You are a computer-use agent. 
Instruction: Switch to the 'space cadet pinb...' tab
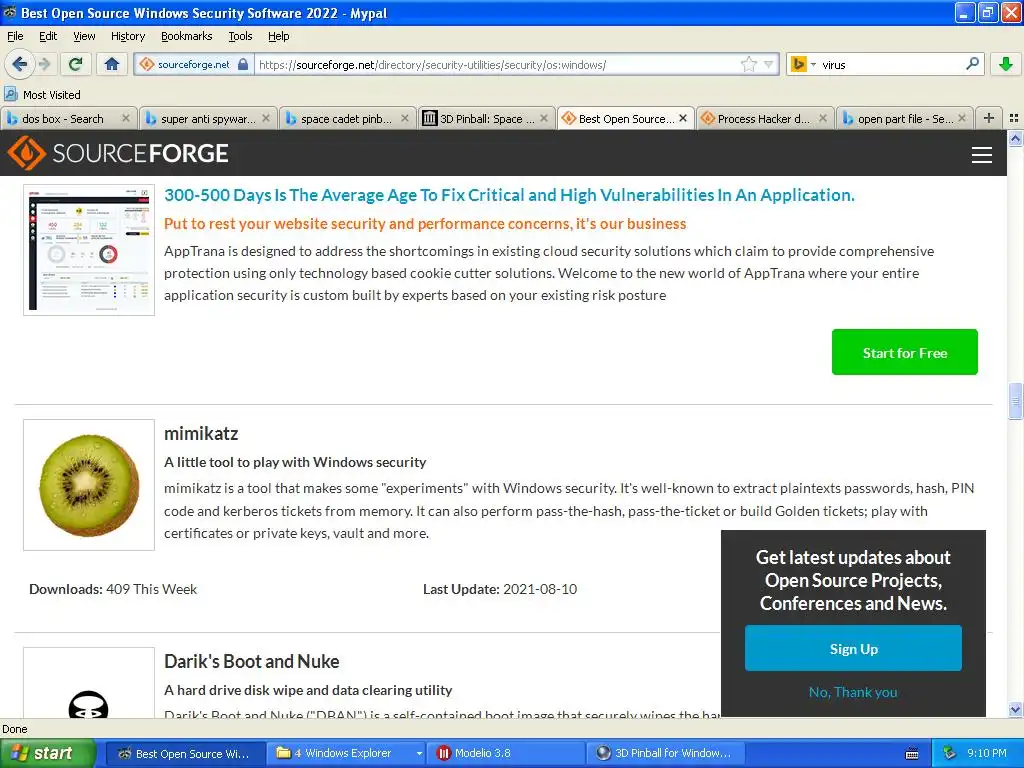pos(346,119)
